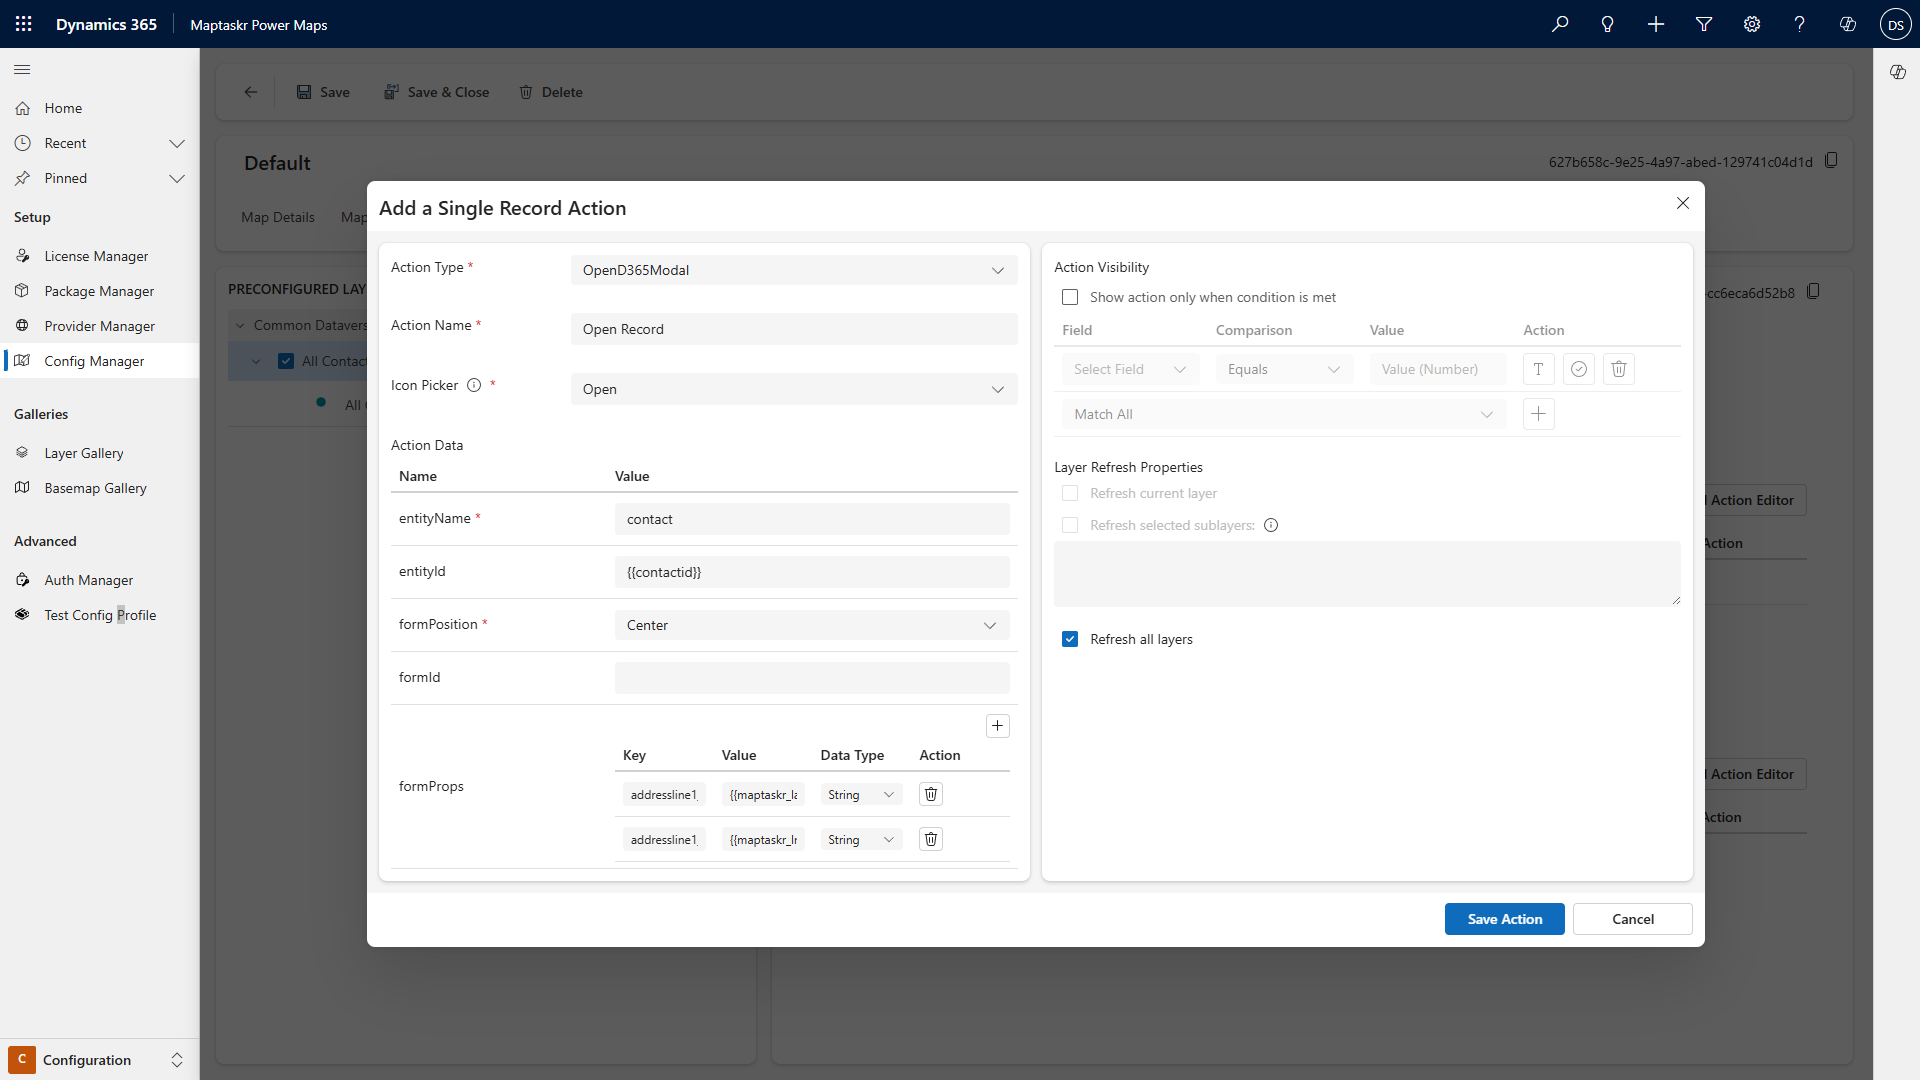1920x1080 pixels.
Task: Check 'Refresh current layer'
Action: pyautogui.click(x=1071, y=493)
